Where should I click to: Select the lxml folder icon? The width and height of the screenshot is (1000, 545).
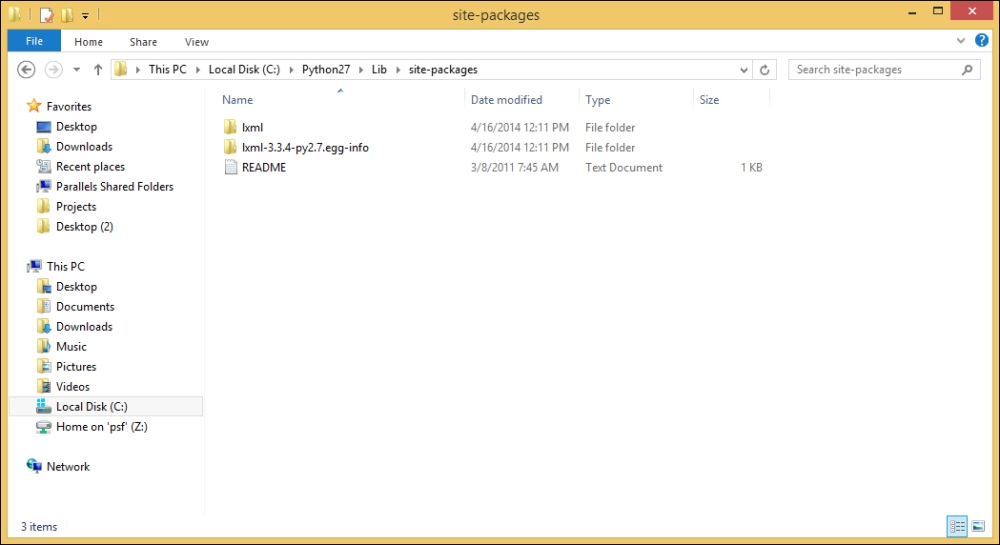point(230,127)
